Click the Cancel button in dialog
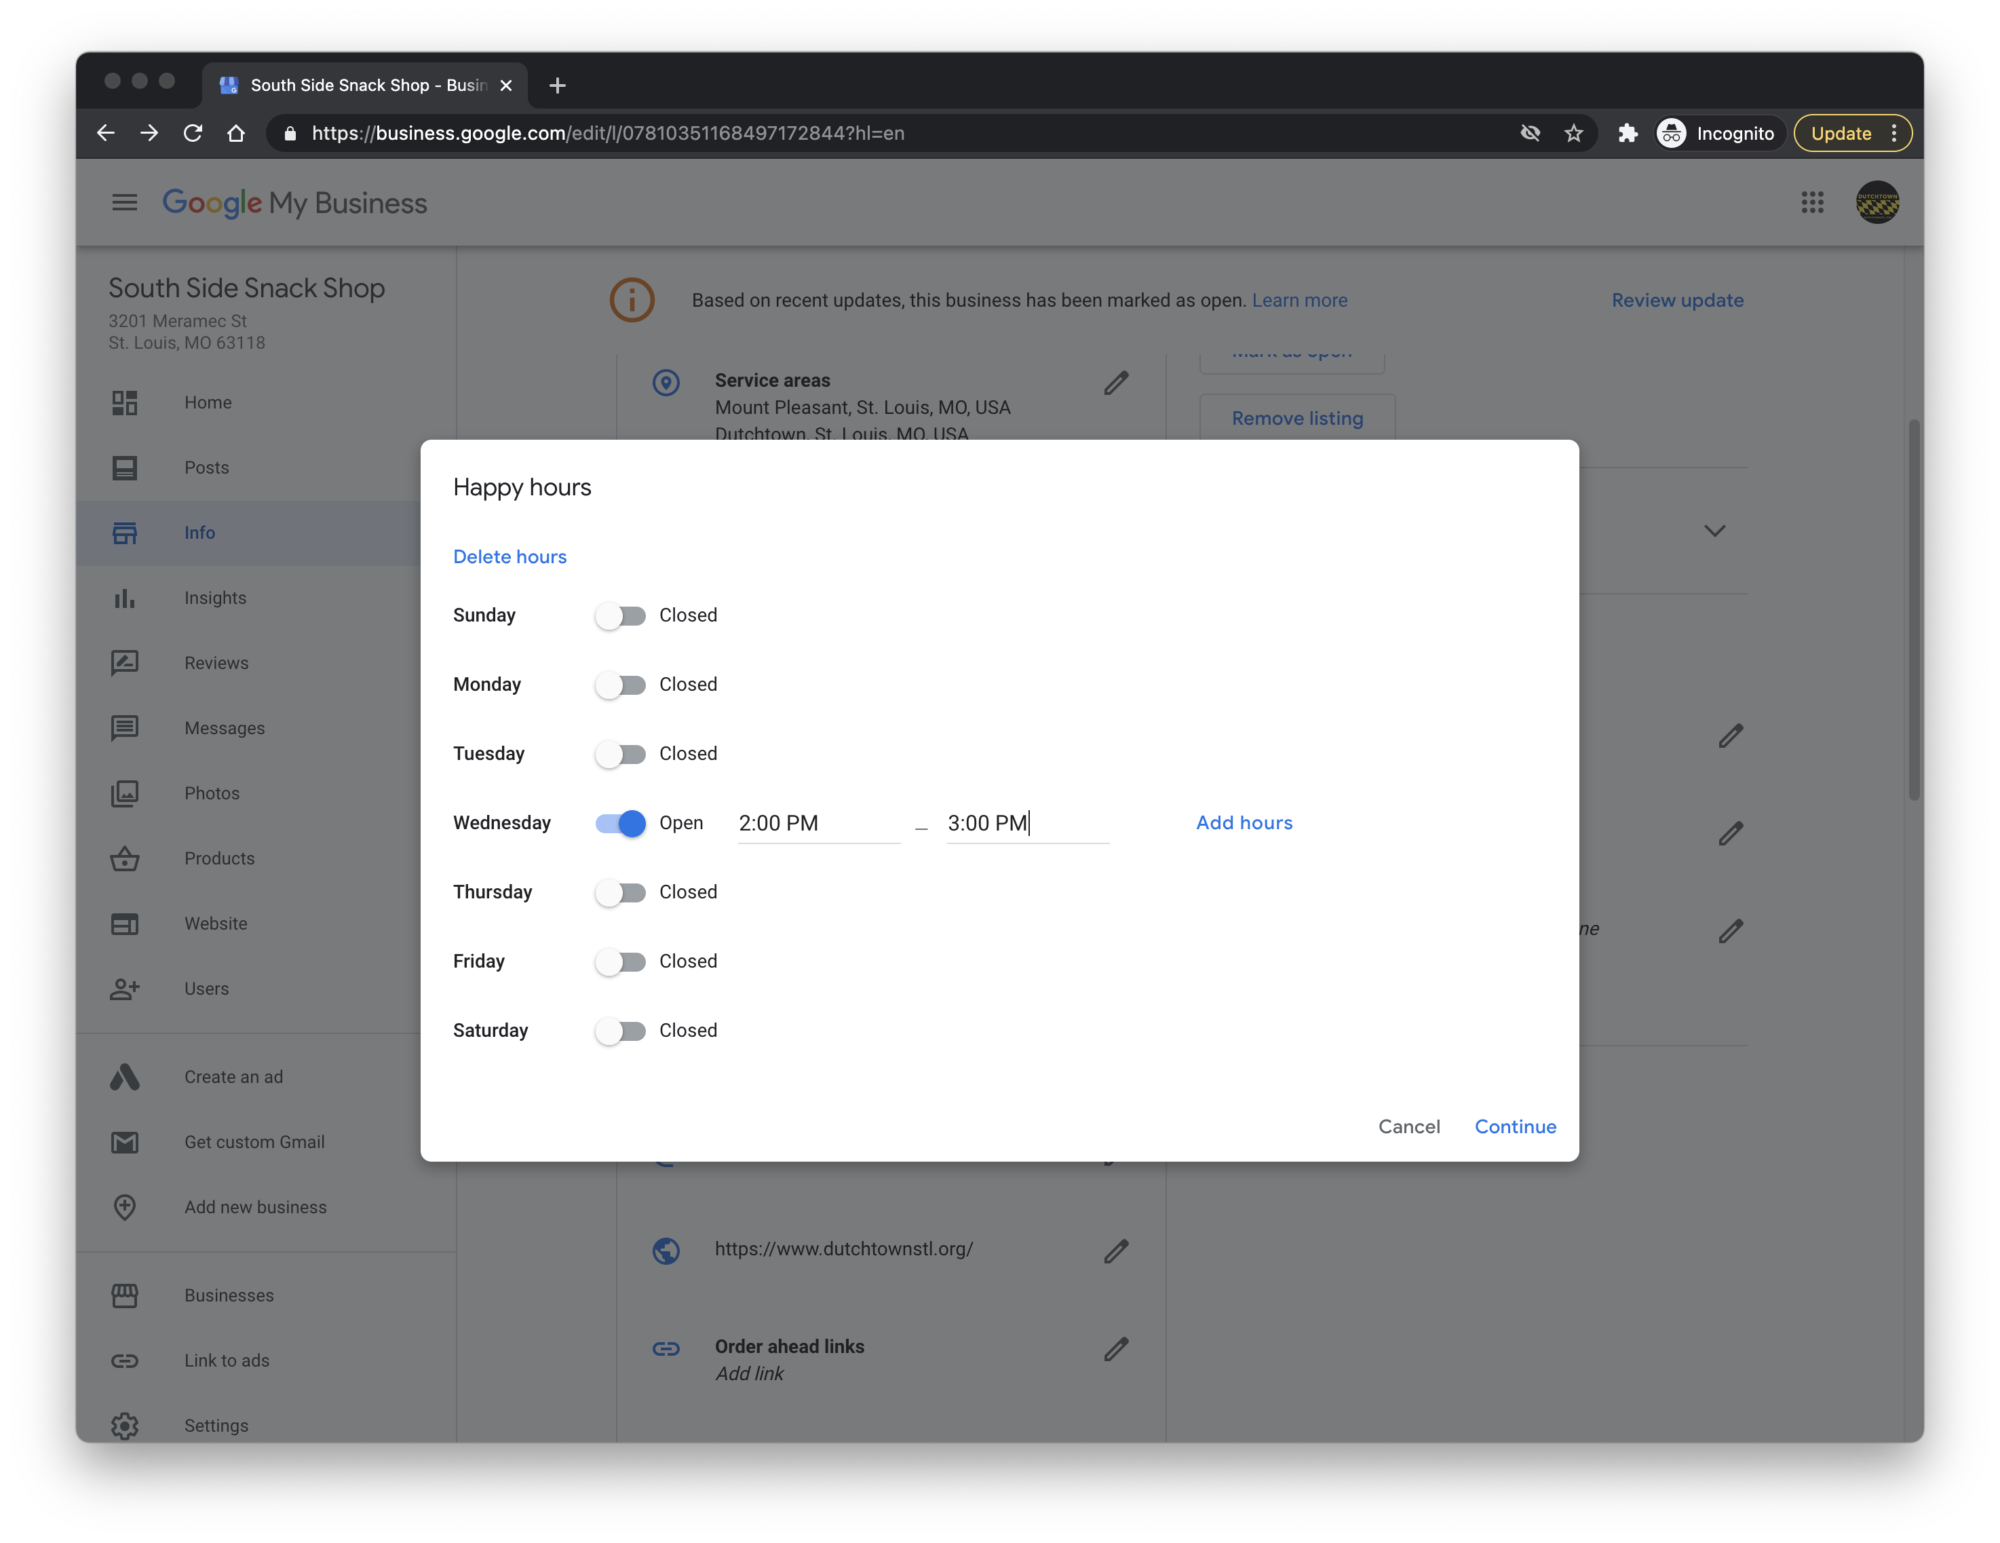 click(1409, 1126)
